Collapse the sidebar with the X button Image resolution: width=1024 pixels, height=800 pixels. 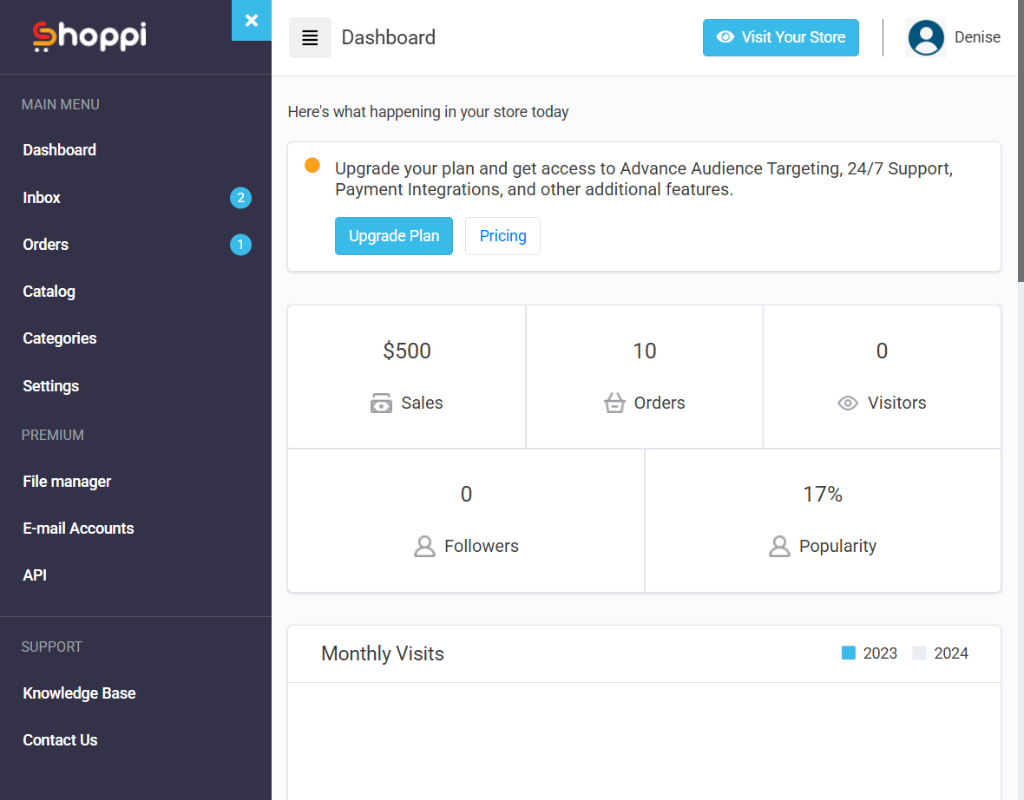[x=251, y=20]
